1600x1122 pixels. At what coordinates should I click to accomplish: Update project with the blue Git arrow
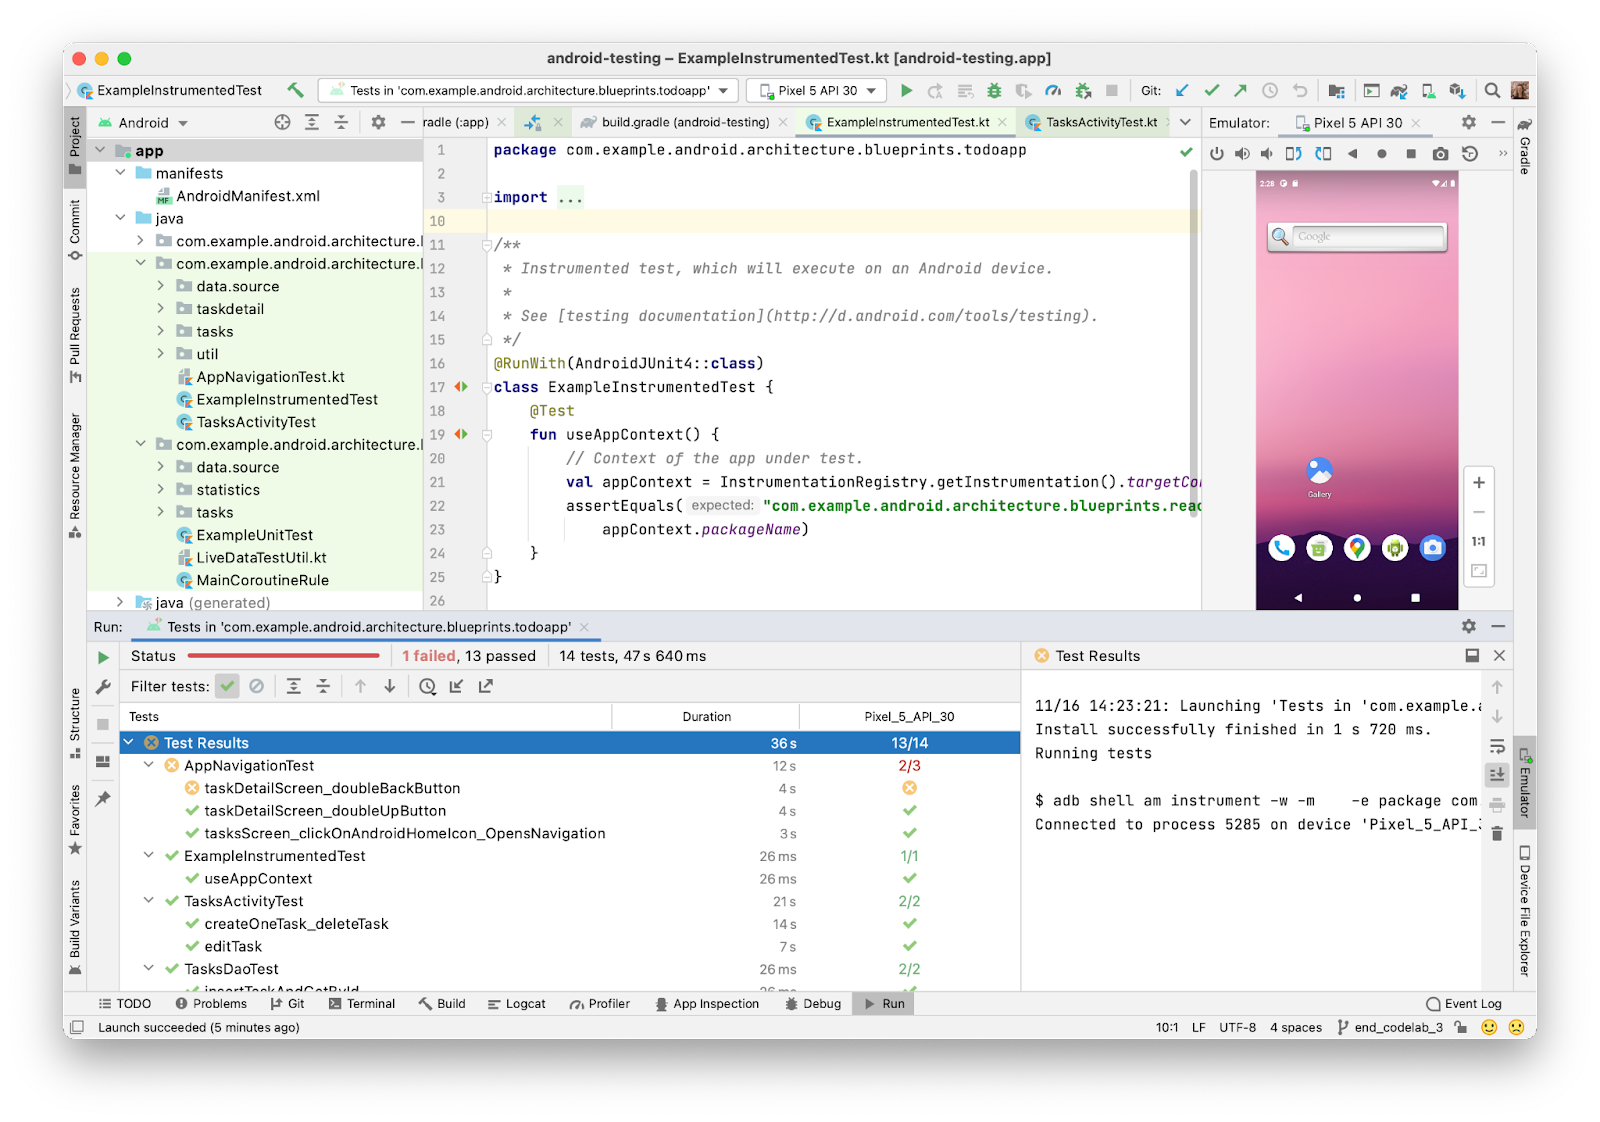point(1182,90)
